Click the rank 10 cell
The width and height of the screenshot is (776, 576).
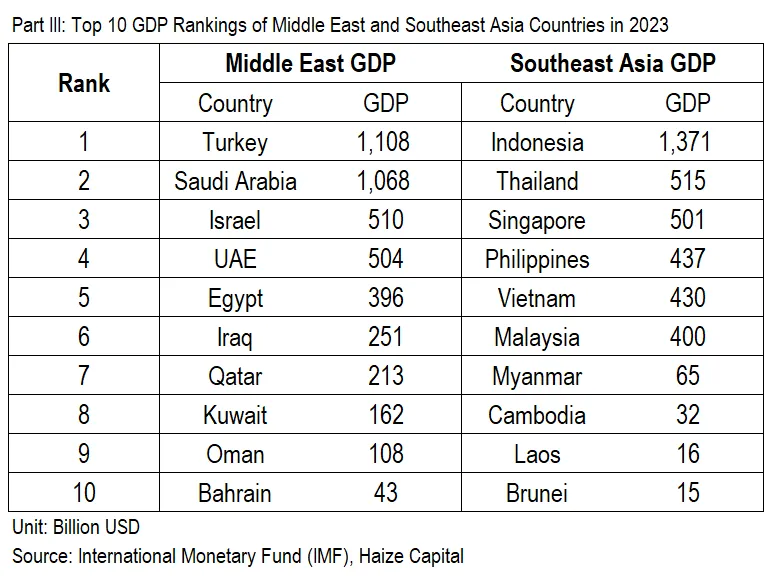coord(84,493)
